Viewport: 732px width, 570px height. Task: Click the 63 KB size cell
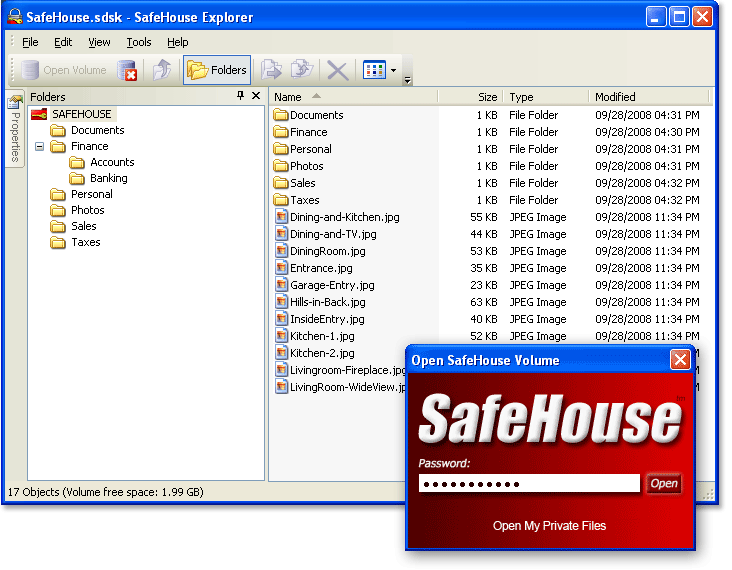484,302
